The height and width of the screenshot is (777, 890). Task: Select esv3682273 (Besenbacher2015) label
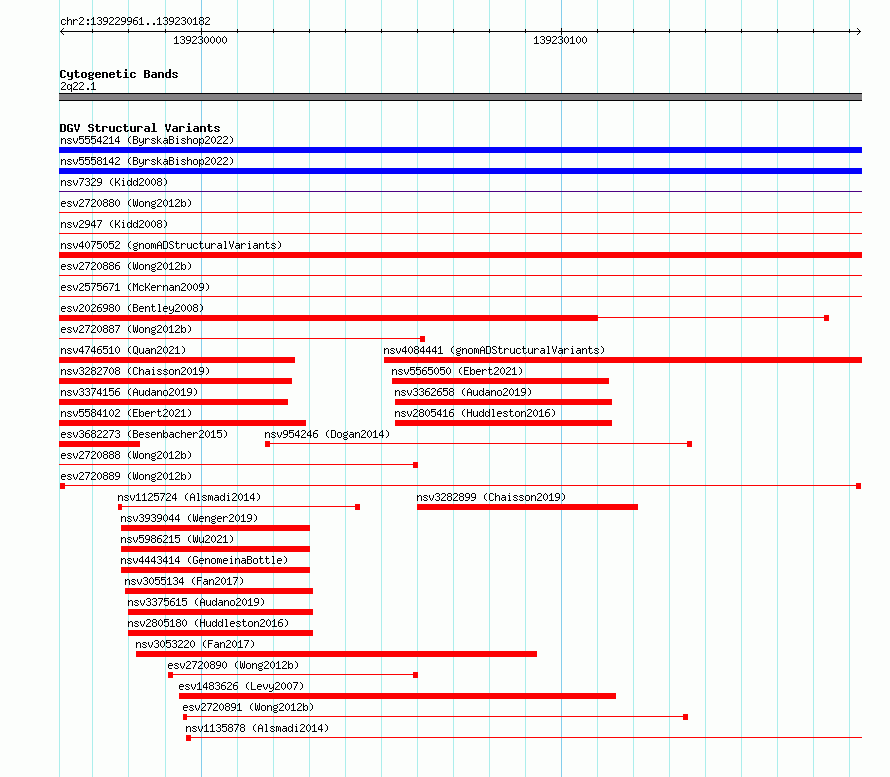coord(144,434)
